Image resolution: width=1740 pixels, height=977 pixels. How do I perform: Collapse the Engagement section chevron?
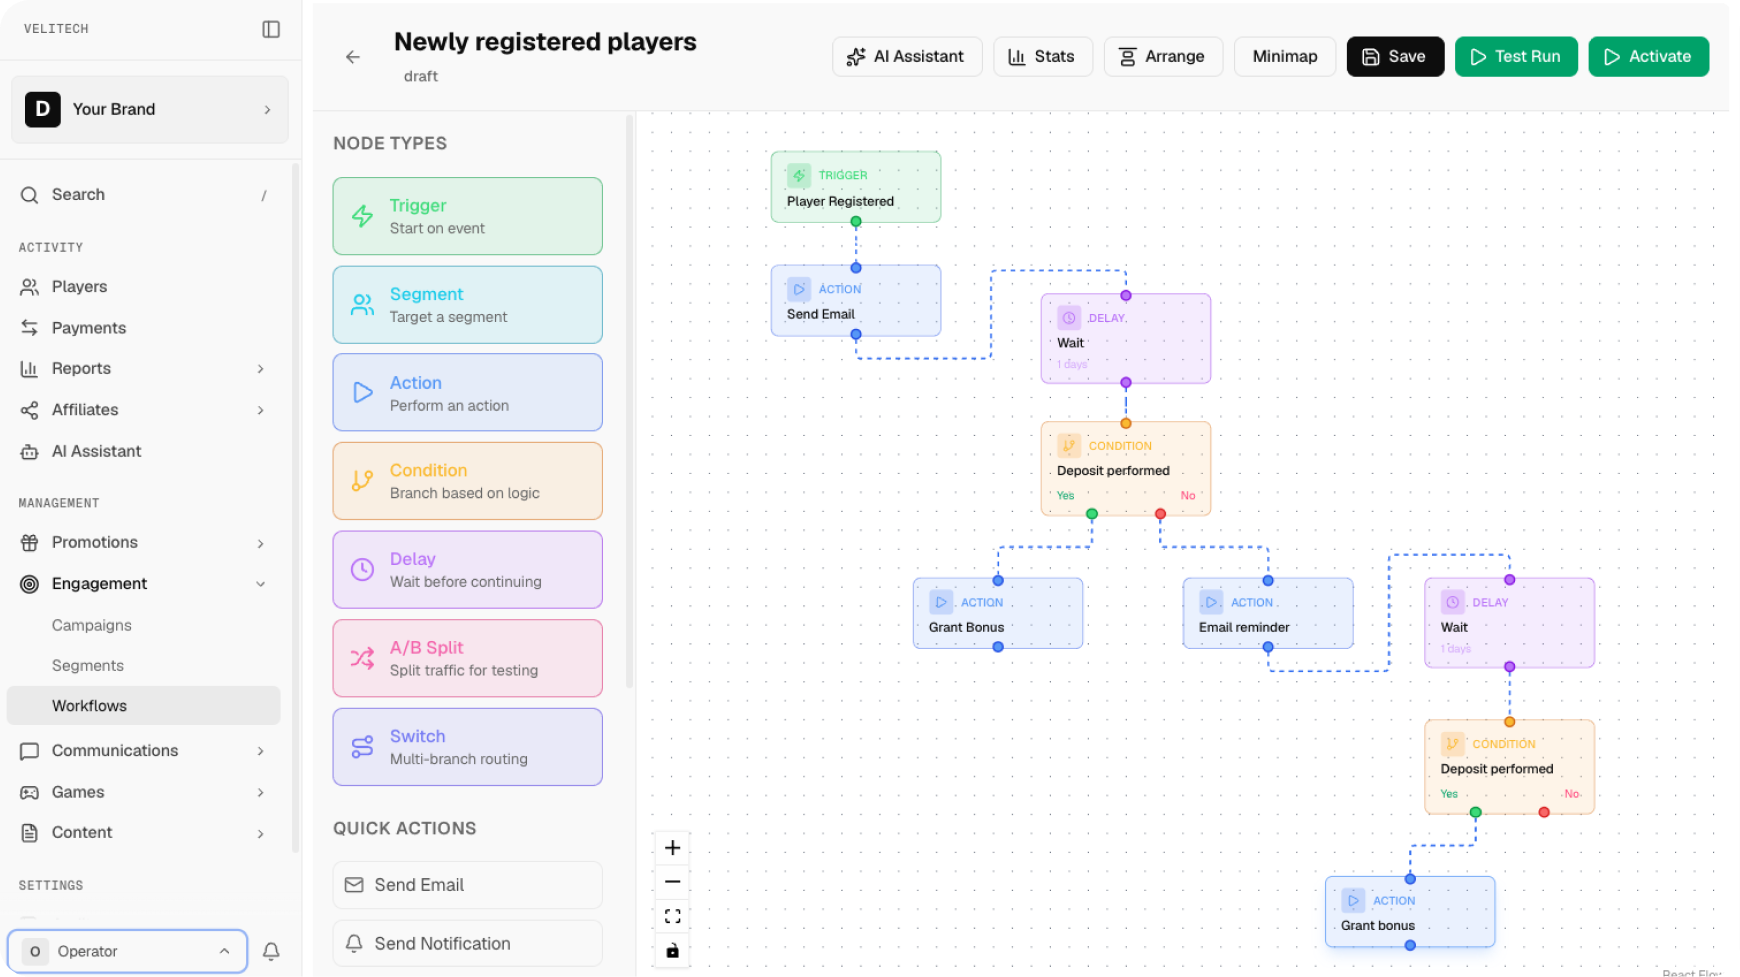click(261, 584)
